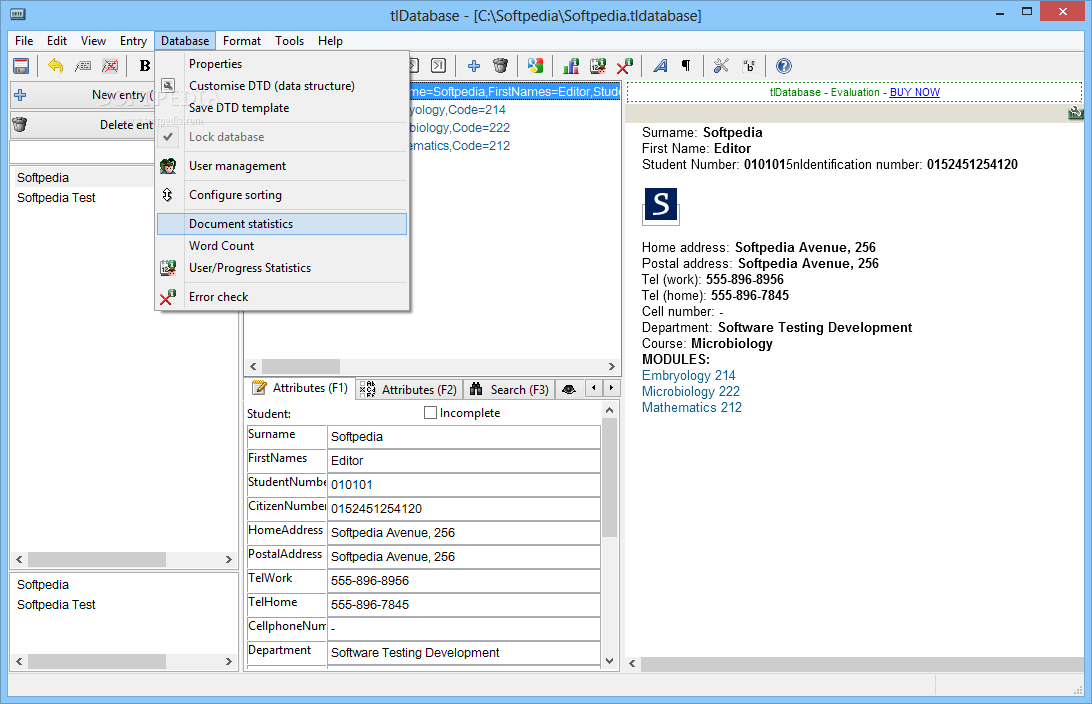Choose Configure sorting menu entry
Viewport: 1092px width, 704px height.
click(x=235, y=195)
